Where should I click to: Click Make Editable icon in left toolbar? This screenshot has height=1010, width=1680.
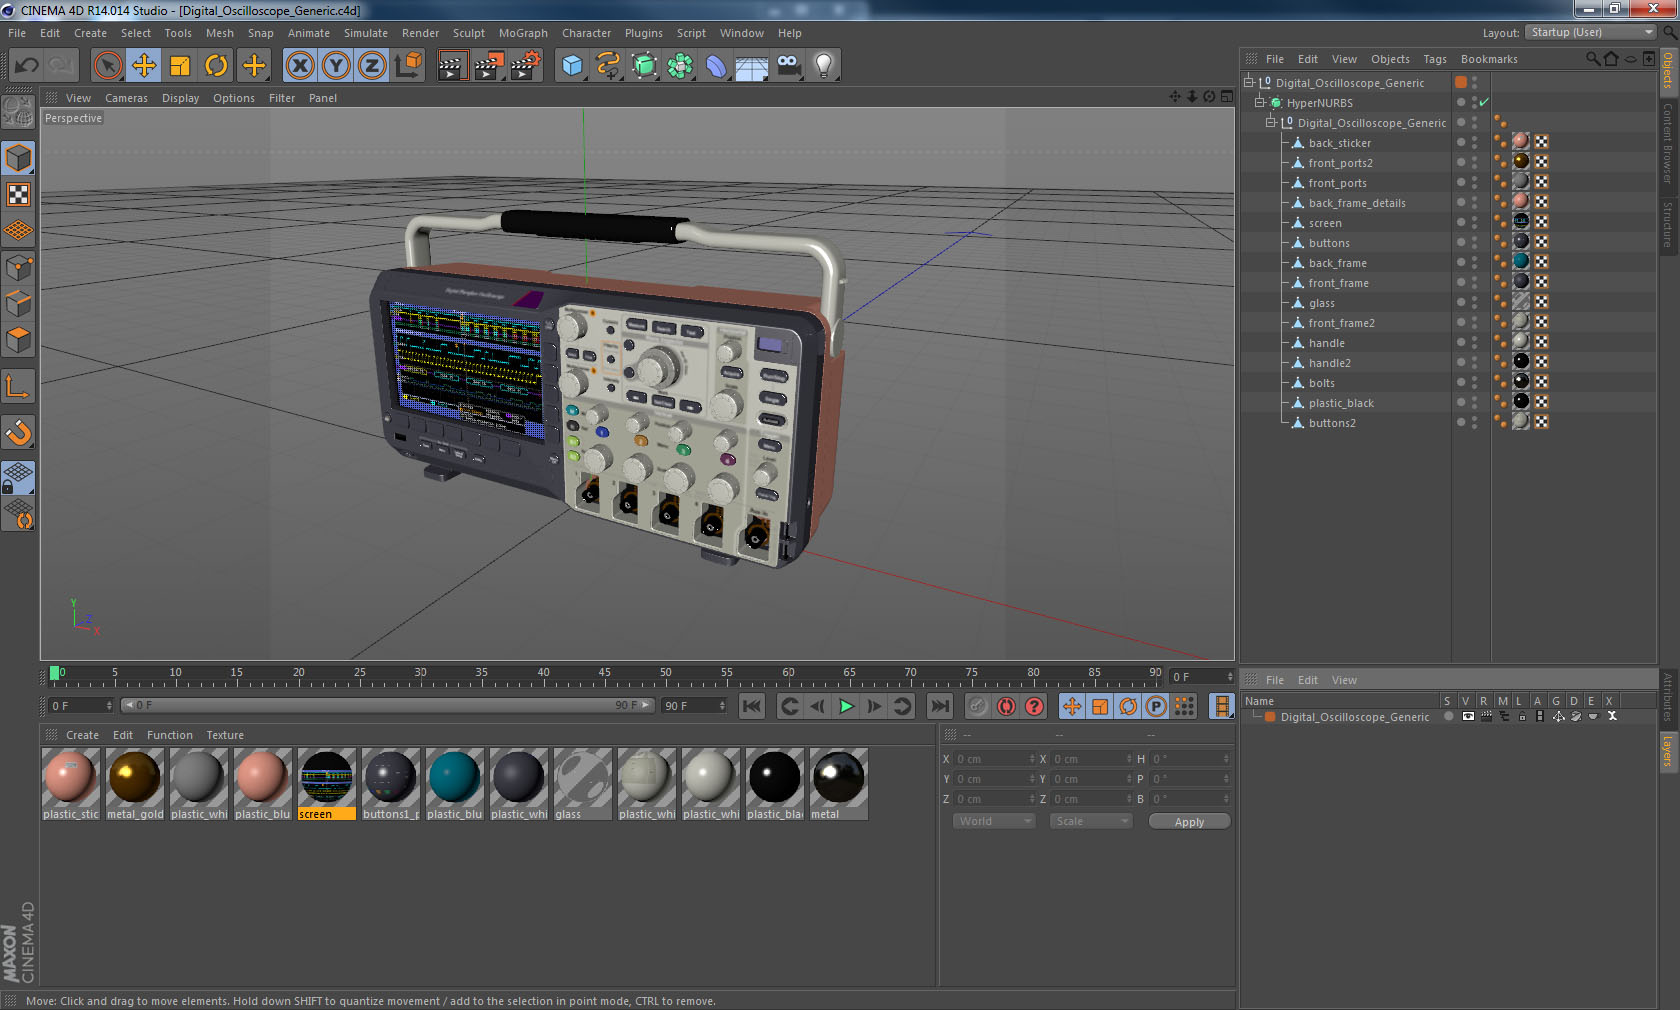18,112
